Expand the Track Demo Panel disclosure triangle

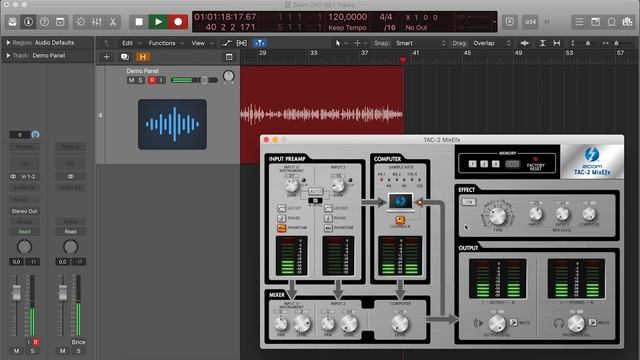pos(8,56)
